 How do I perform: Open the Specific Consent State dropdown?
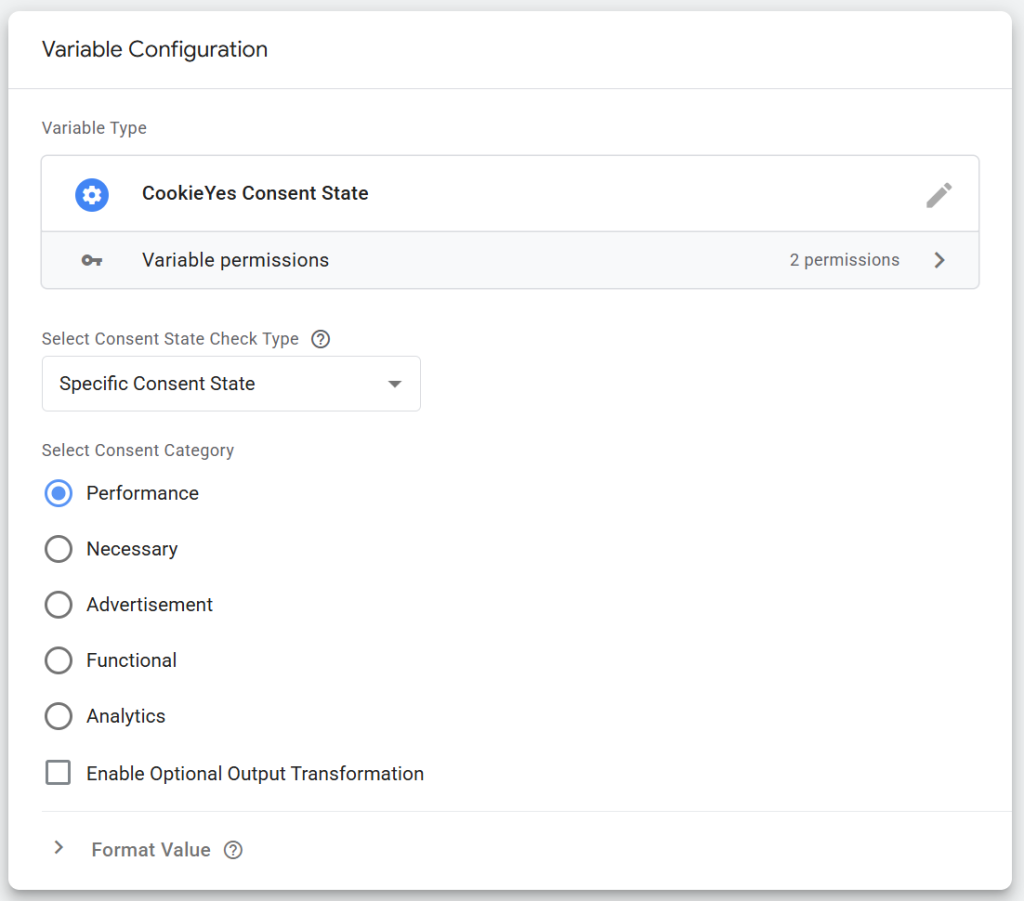click(231, 384)
